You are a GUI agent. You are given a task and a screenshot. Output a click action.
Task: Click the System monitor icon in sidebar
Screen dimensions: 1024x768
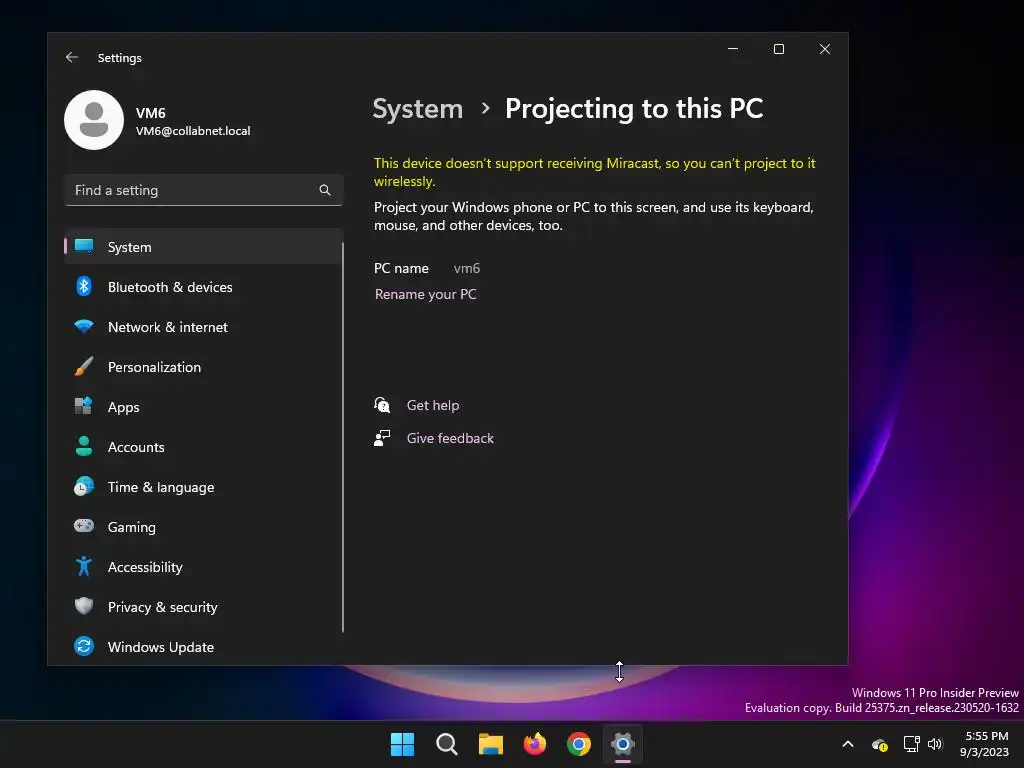(84, 246)
